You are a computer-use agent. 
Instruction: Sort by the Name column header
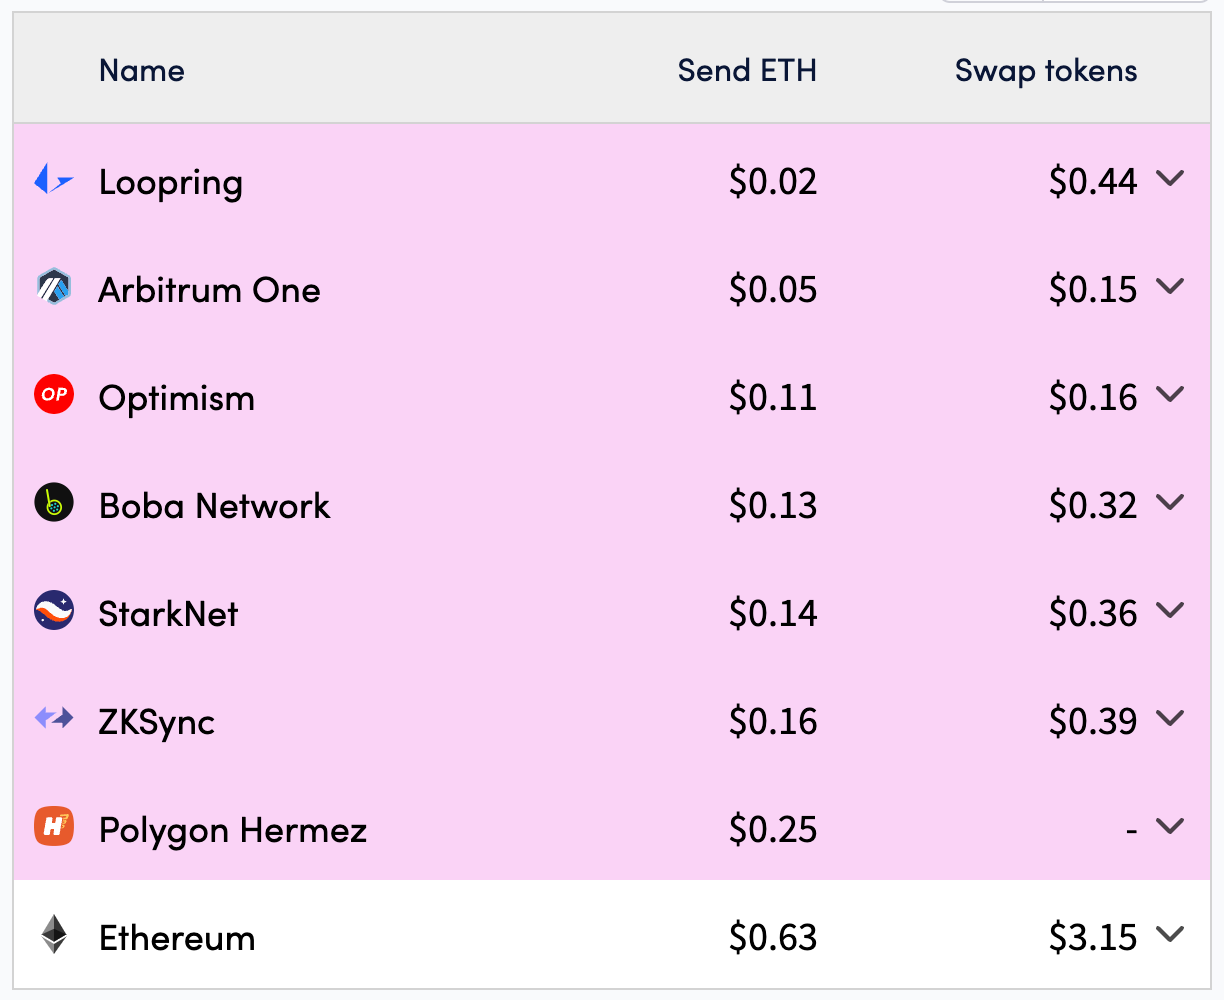142,71
